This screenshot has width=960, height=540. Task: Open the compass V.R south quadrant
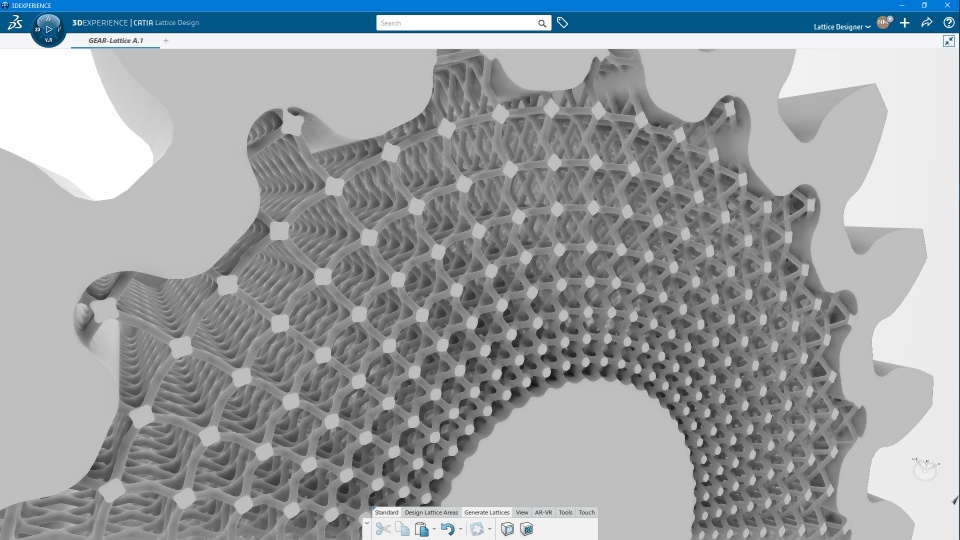(x=48, y=40)
